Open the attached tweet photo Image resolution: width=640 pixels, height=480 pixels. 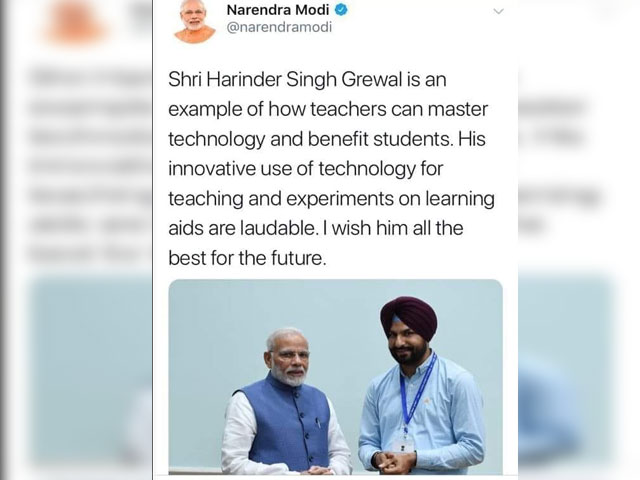[x=336, y=377]
